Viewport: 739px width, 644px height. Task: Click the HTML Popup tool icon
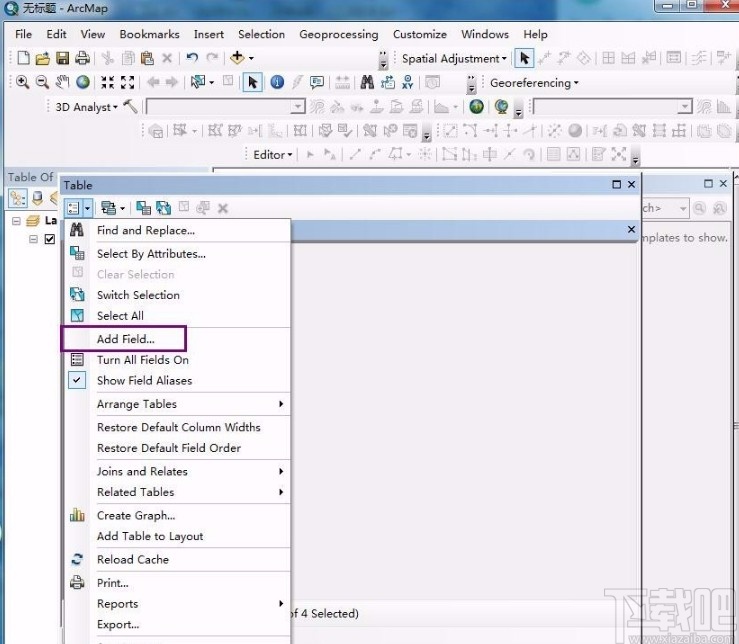[x=317, y=83]
